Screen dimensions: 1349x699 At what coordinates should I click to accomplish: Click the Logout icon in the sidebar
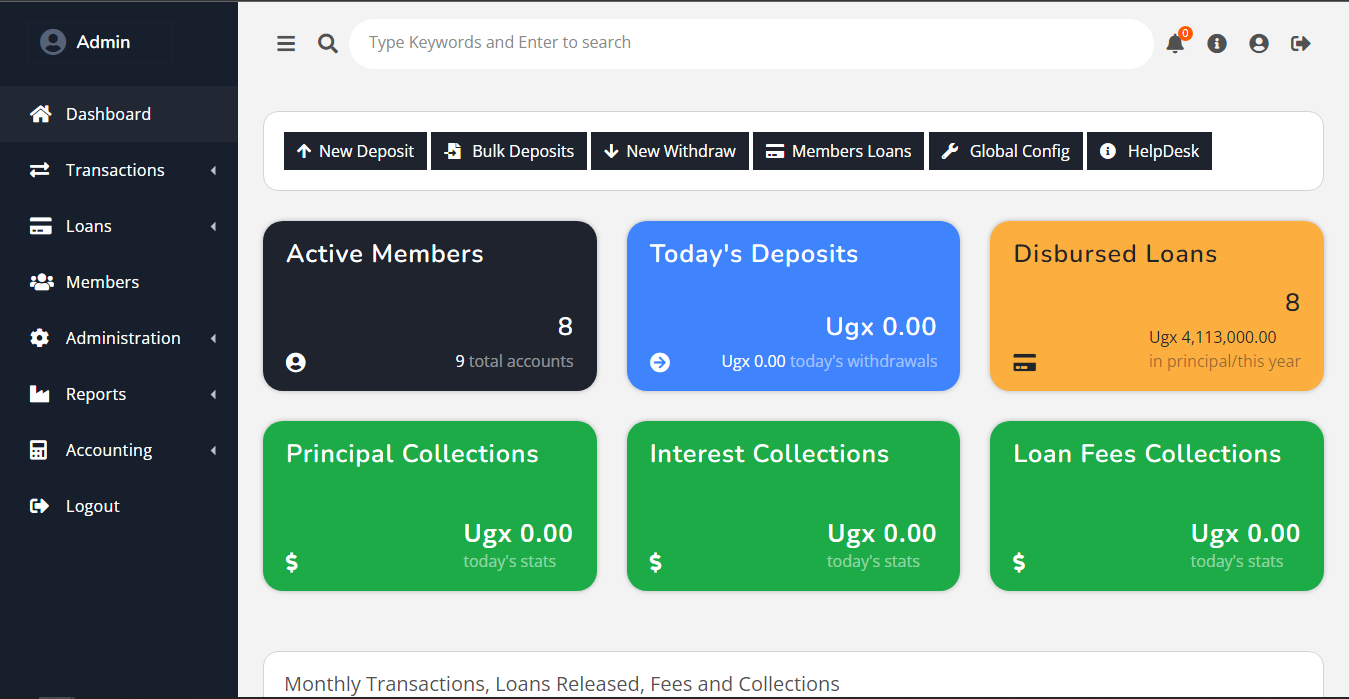click(x=38, y=505)
